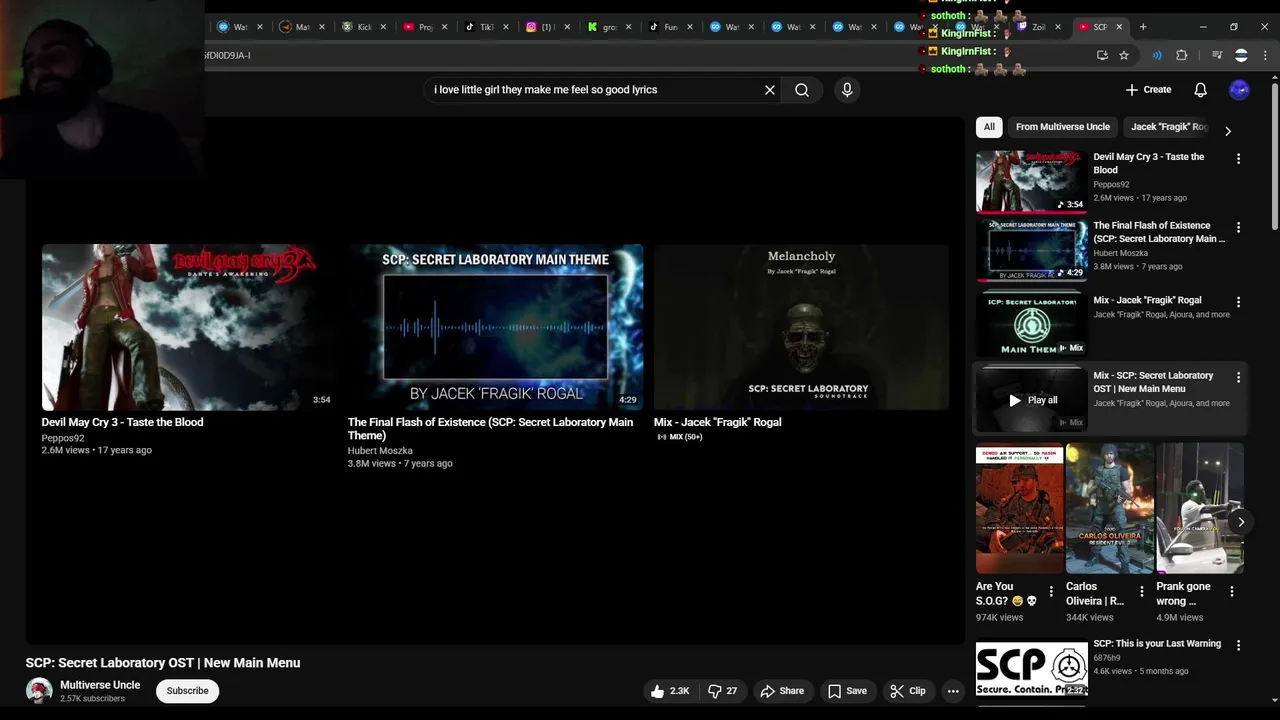Open the Carlos Oliveira short thumbnail
This screenshot has width=1280, height=720.
[1110, 509]
